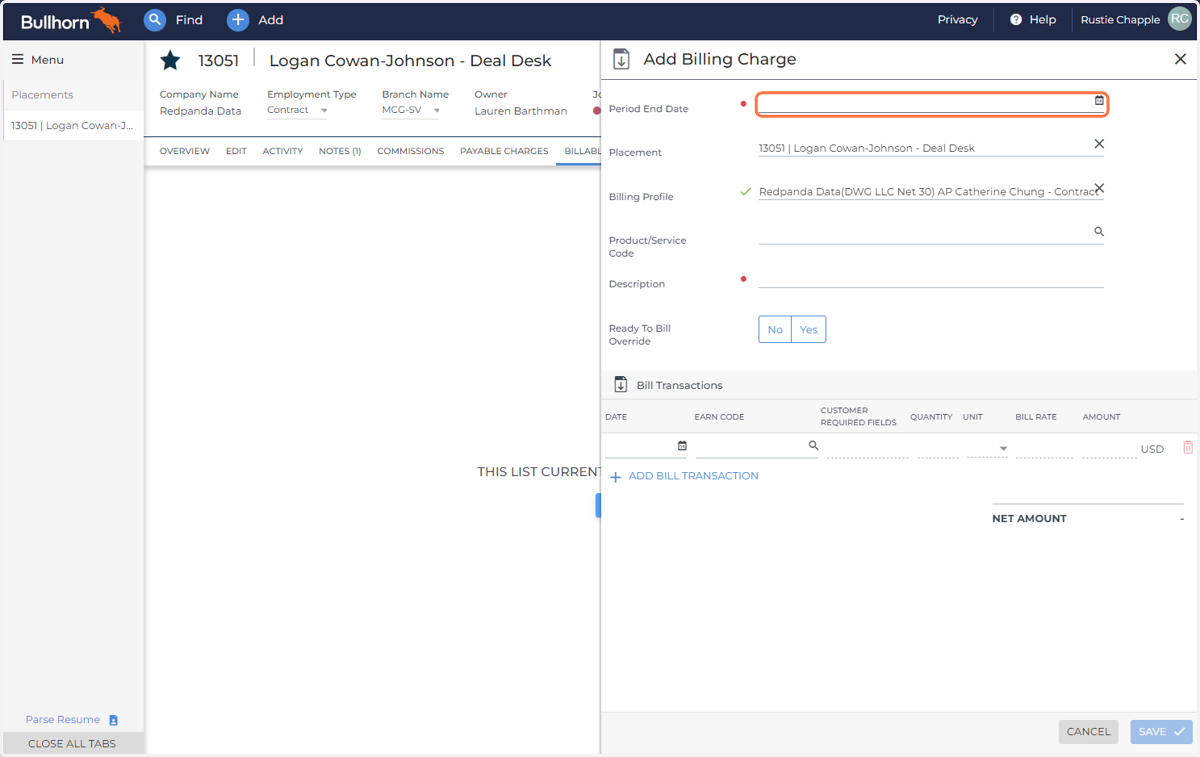Click the Description input field
This screenshot has width=1200, height=757.
(931, 278)
